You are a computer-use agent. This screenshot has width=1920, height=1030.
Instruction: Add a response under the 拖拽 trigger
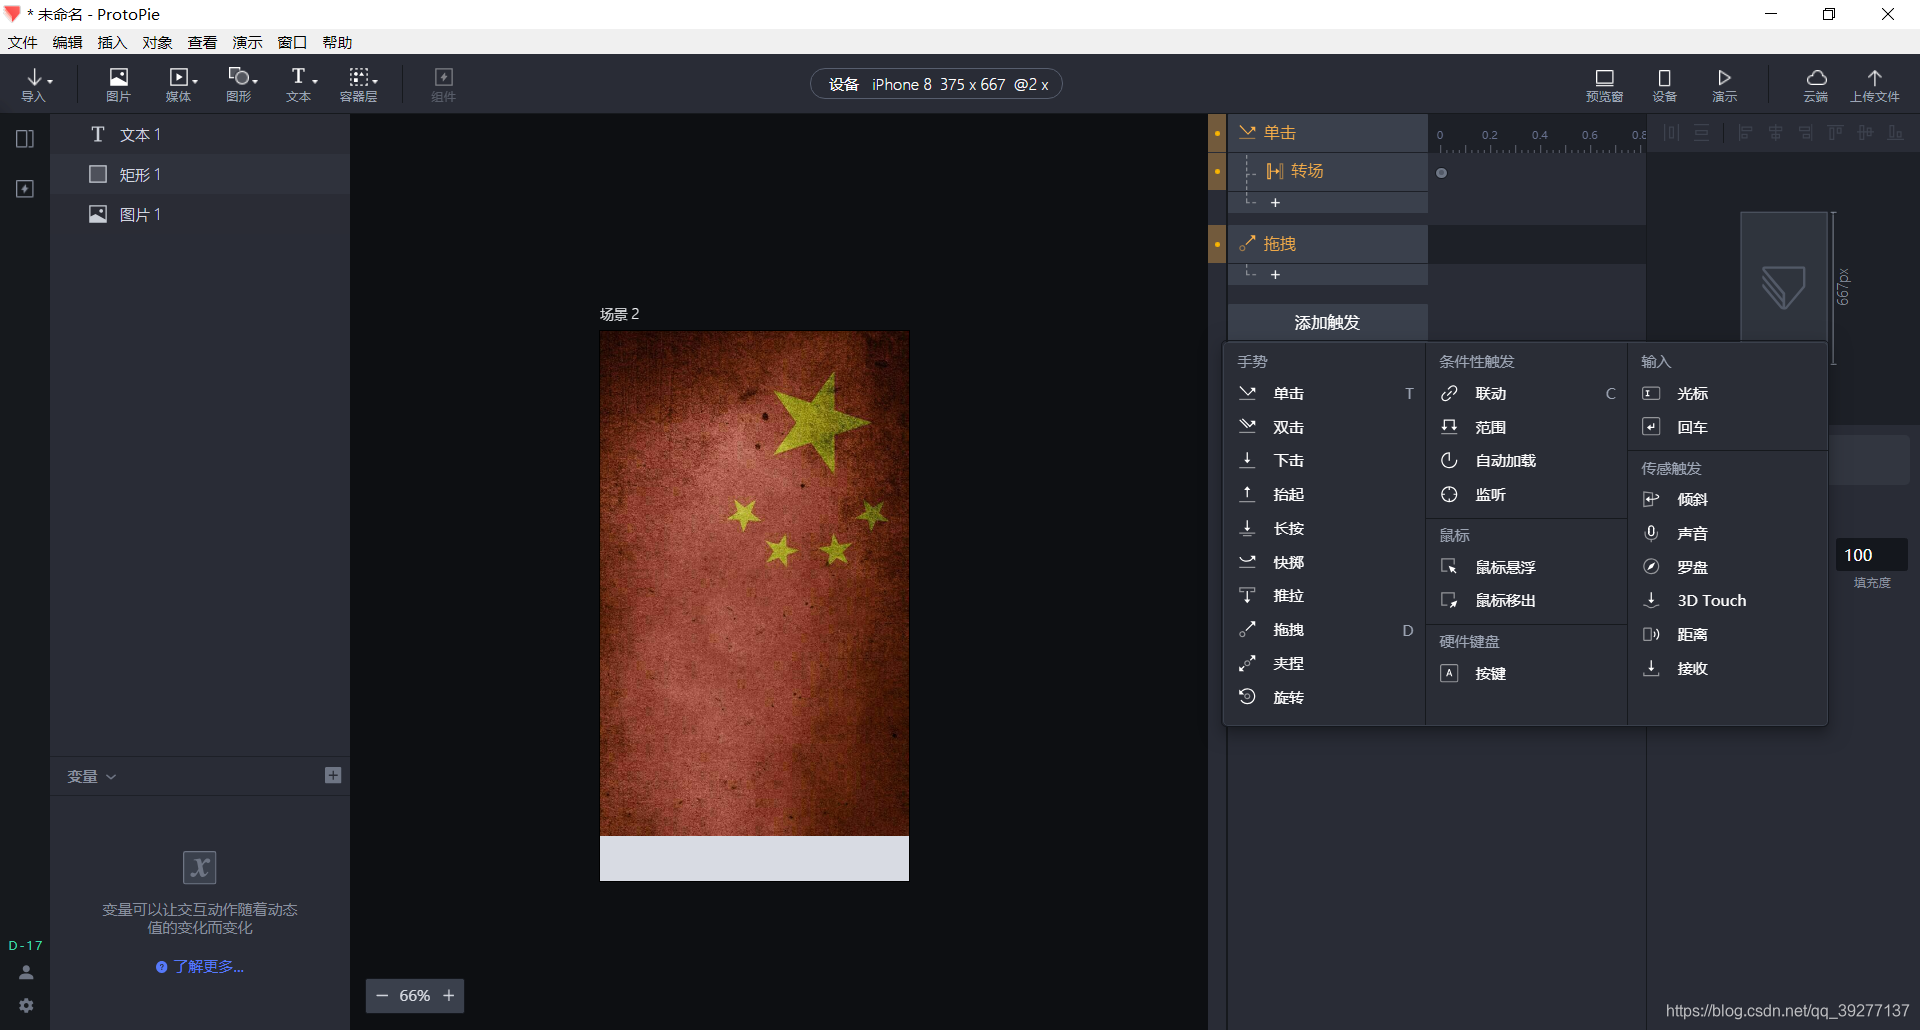1275,274
